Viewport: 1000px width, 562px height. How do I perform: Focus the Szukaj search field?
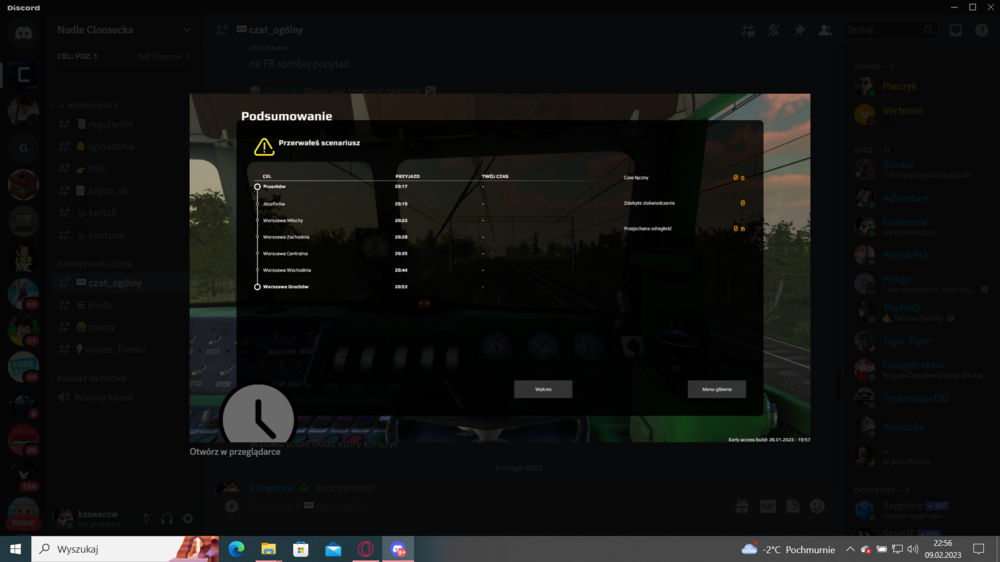[890, 30]
